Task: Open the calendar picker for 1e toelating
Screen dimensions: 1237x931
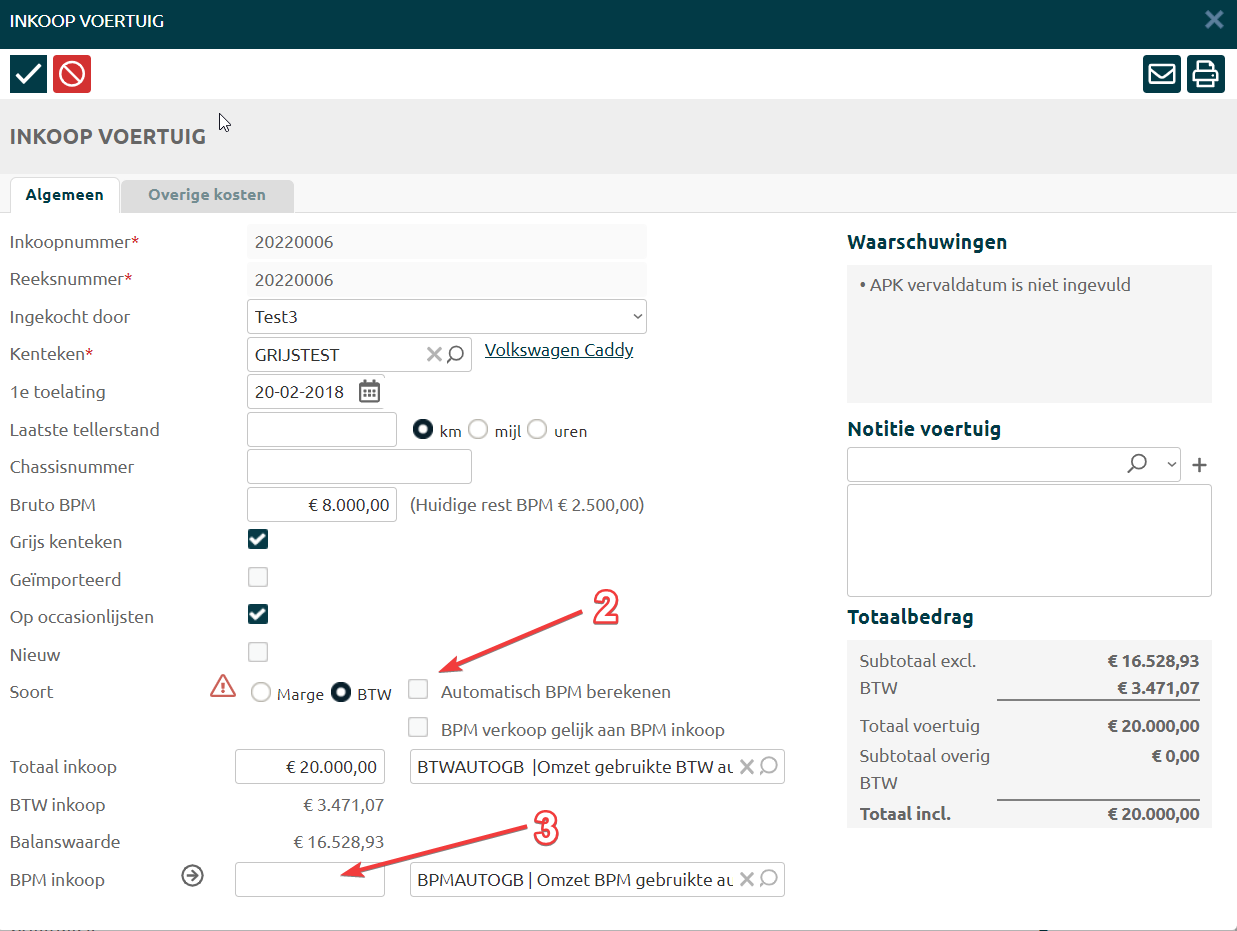Action: [x=370, y=391]
